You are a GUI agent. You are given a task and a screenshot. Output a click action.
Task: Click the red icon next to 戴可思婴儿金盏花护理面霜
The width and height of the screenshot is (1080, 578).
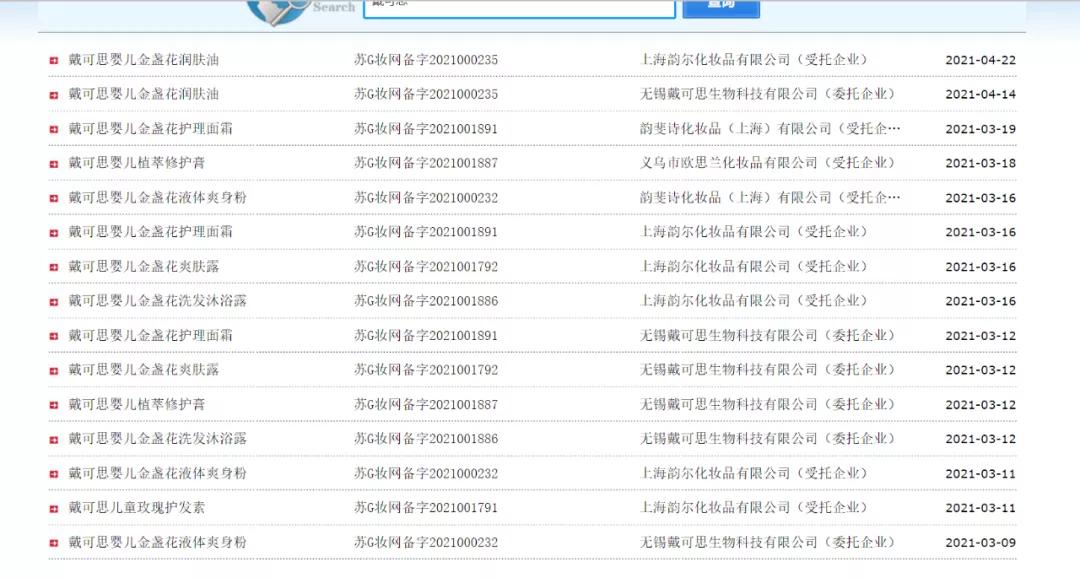click(53, 128)
